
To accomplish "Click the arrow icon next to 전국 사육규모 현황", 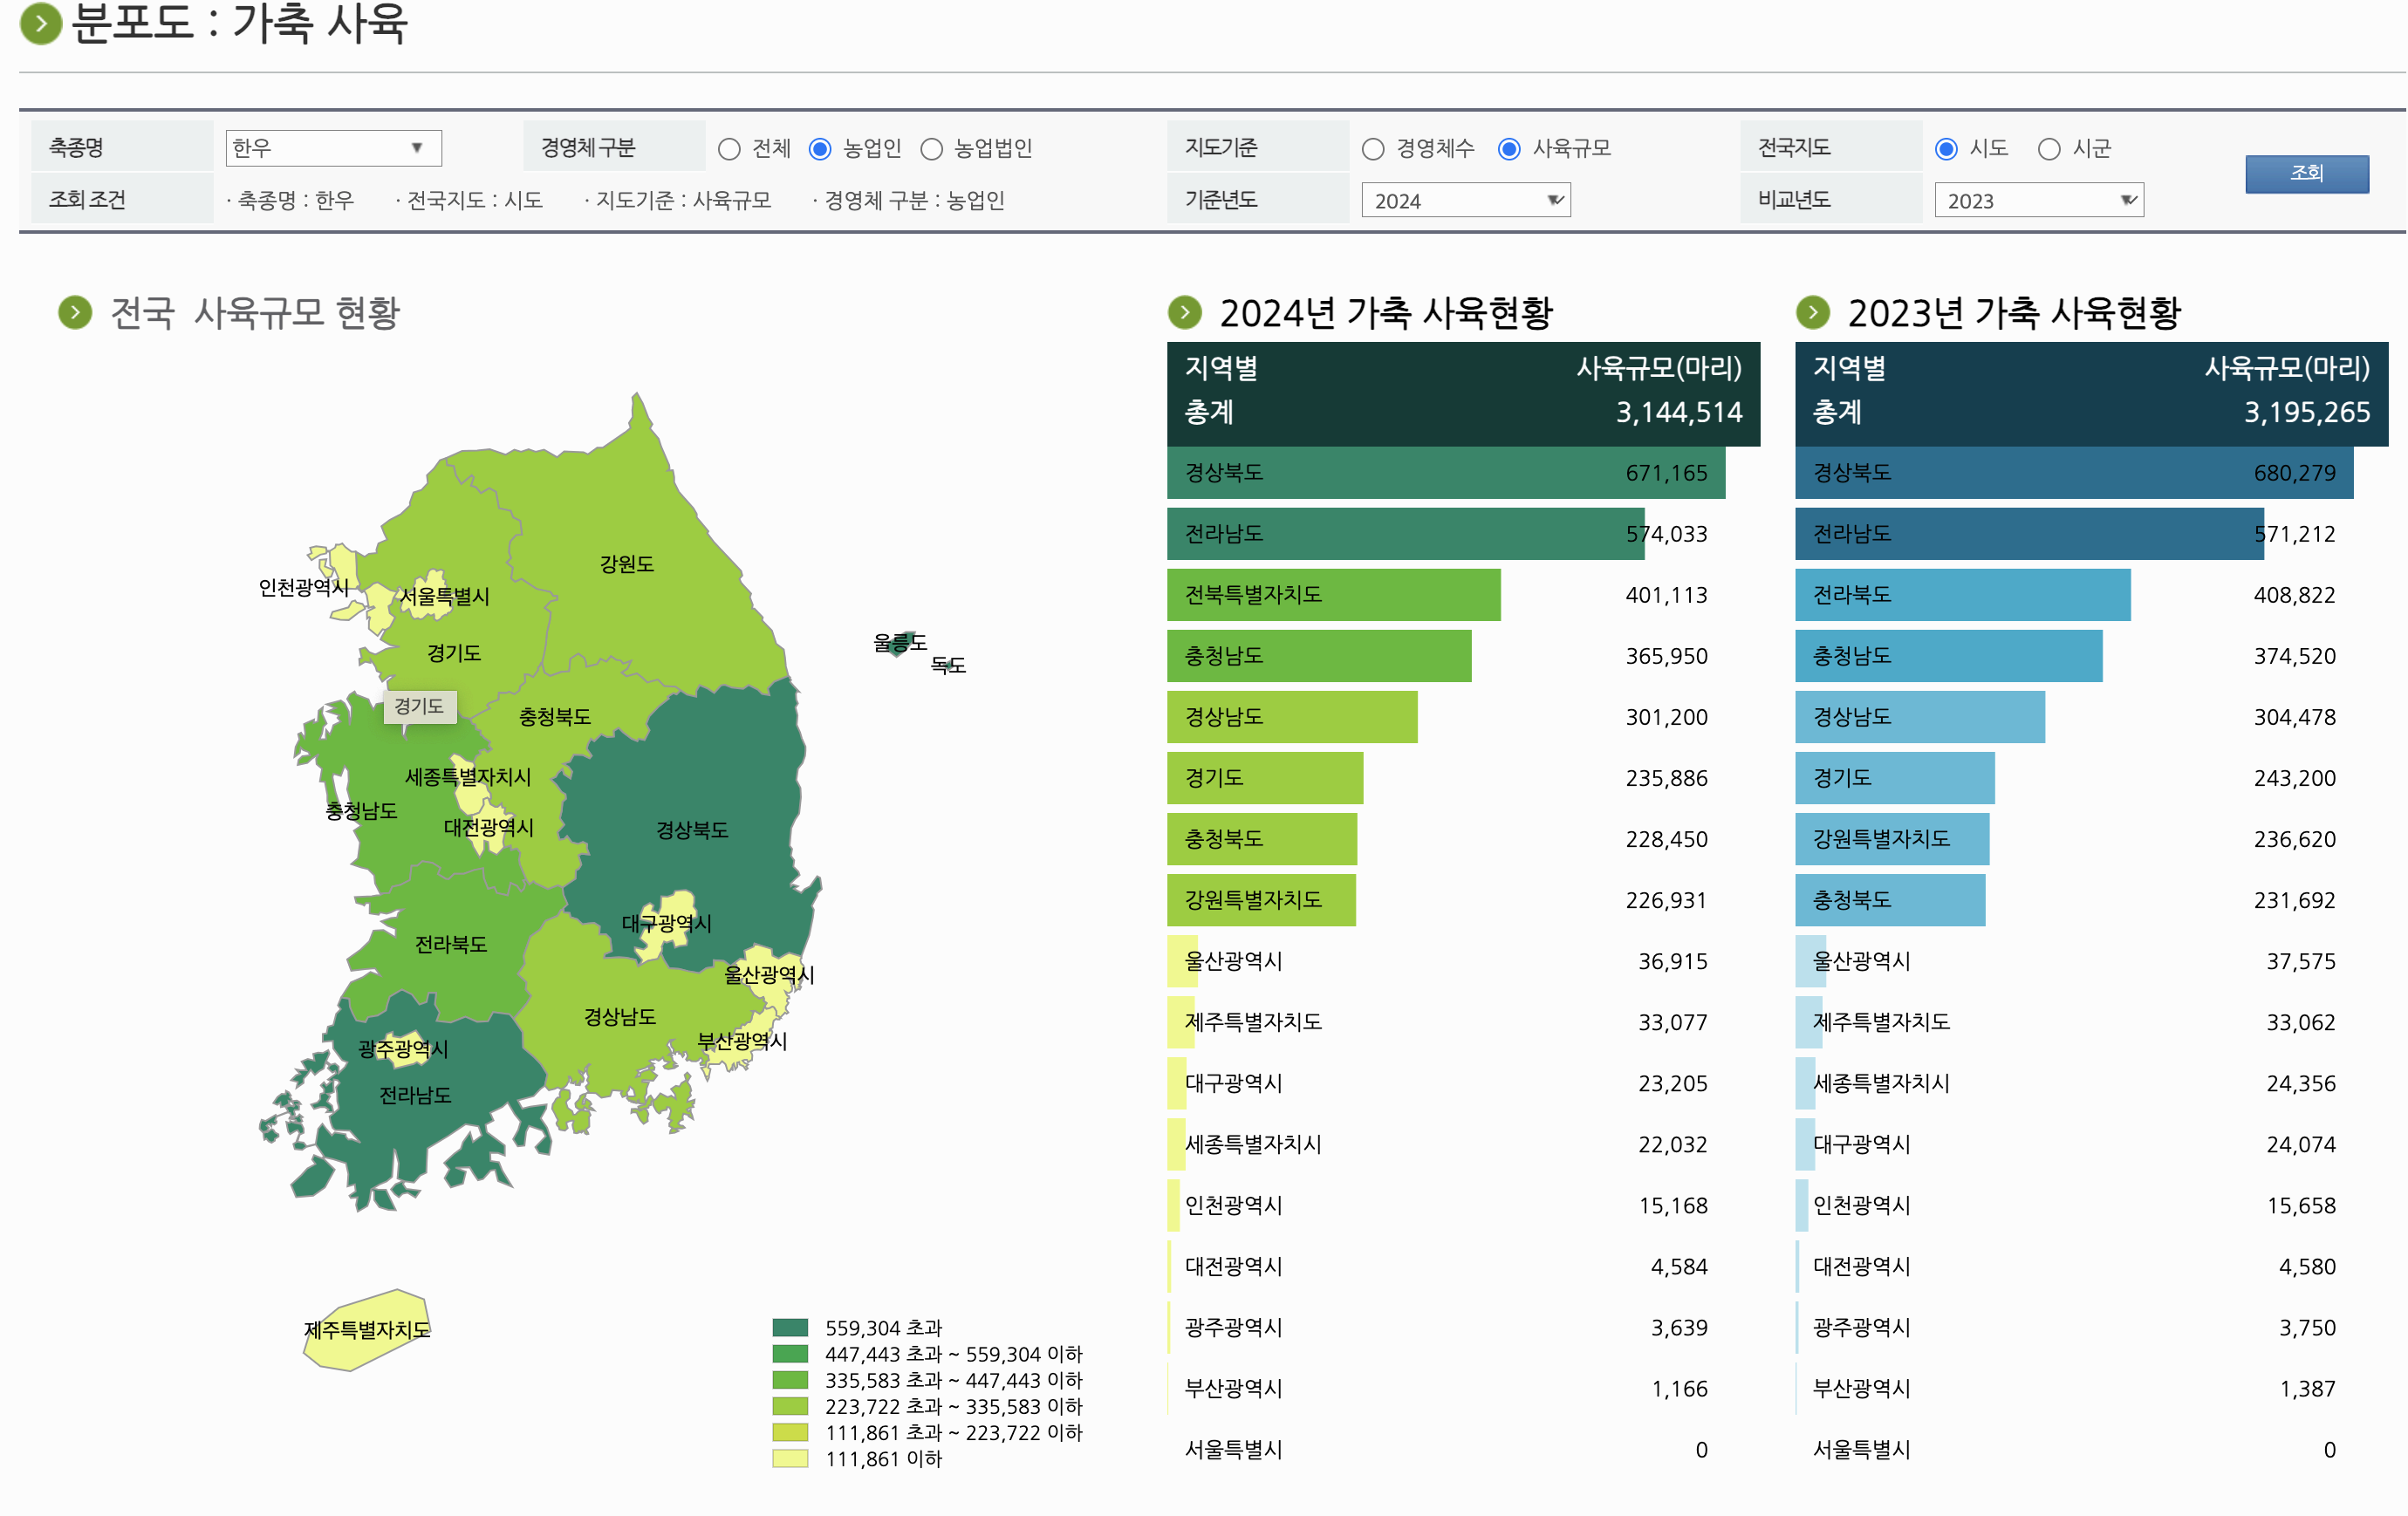I will click(74, 311).
